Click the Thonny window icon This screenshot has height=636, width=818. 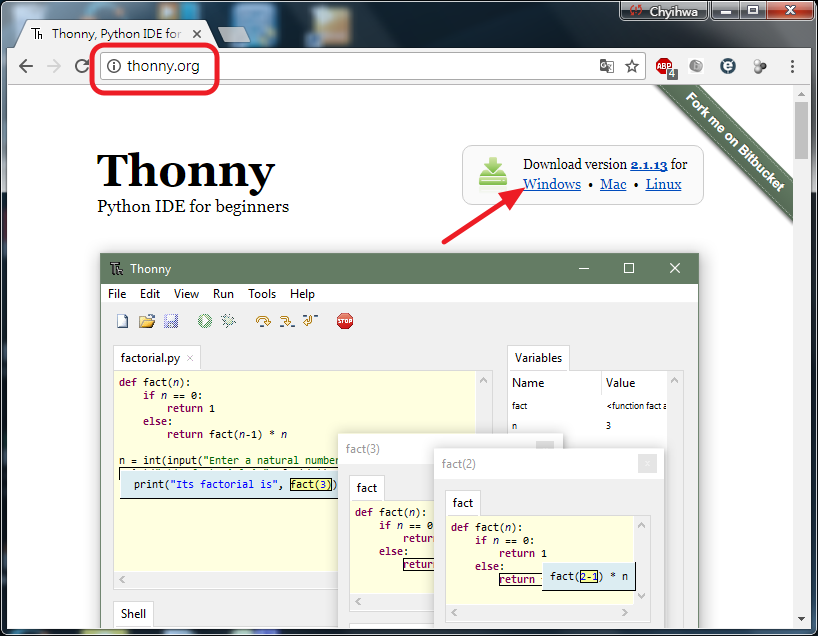pyautogui.click(x=116, y=269)
